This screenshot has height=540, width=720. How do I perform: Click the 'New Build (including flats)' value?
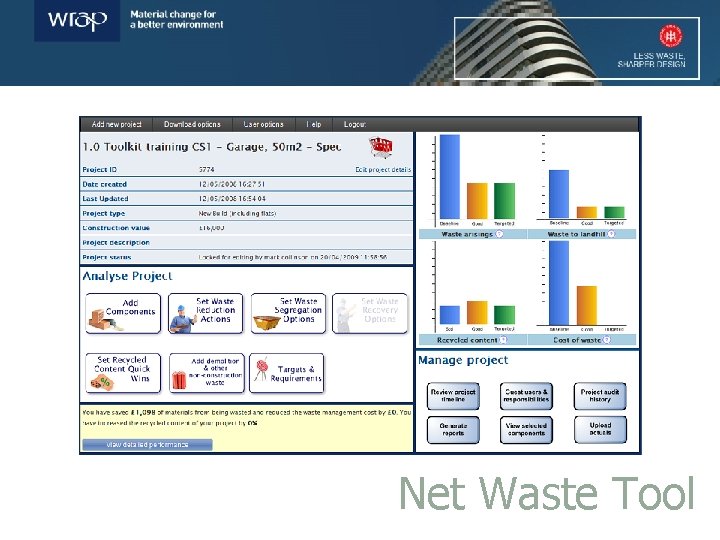coord(237,214)
